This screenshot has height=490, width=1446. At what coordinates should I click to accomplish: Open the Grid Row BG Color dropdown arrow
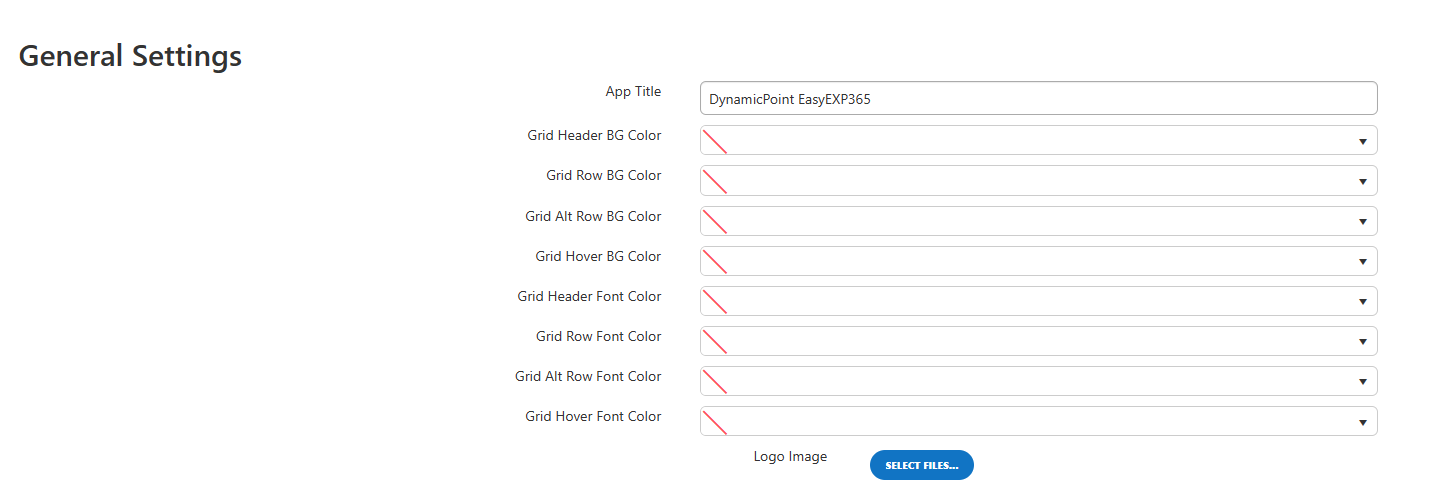1362,181
